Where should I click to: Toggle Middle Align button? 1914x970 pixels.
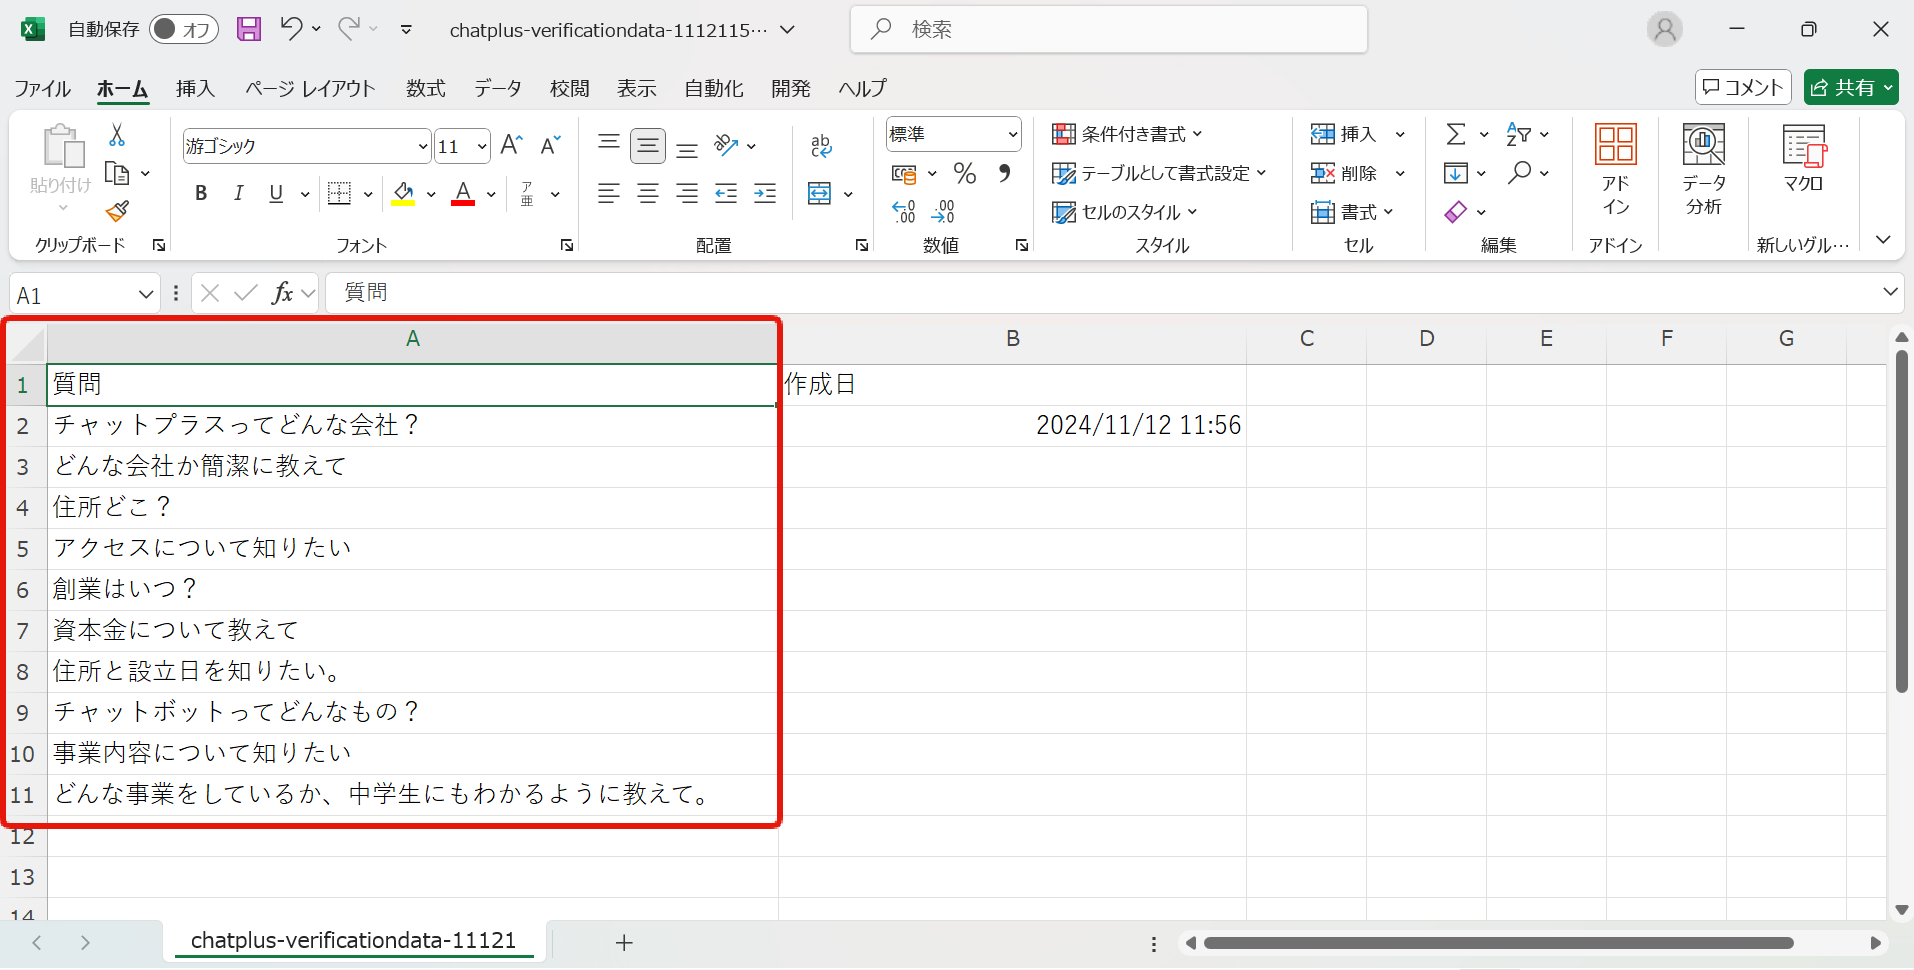click(x=648, y=146)
